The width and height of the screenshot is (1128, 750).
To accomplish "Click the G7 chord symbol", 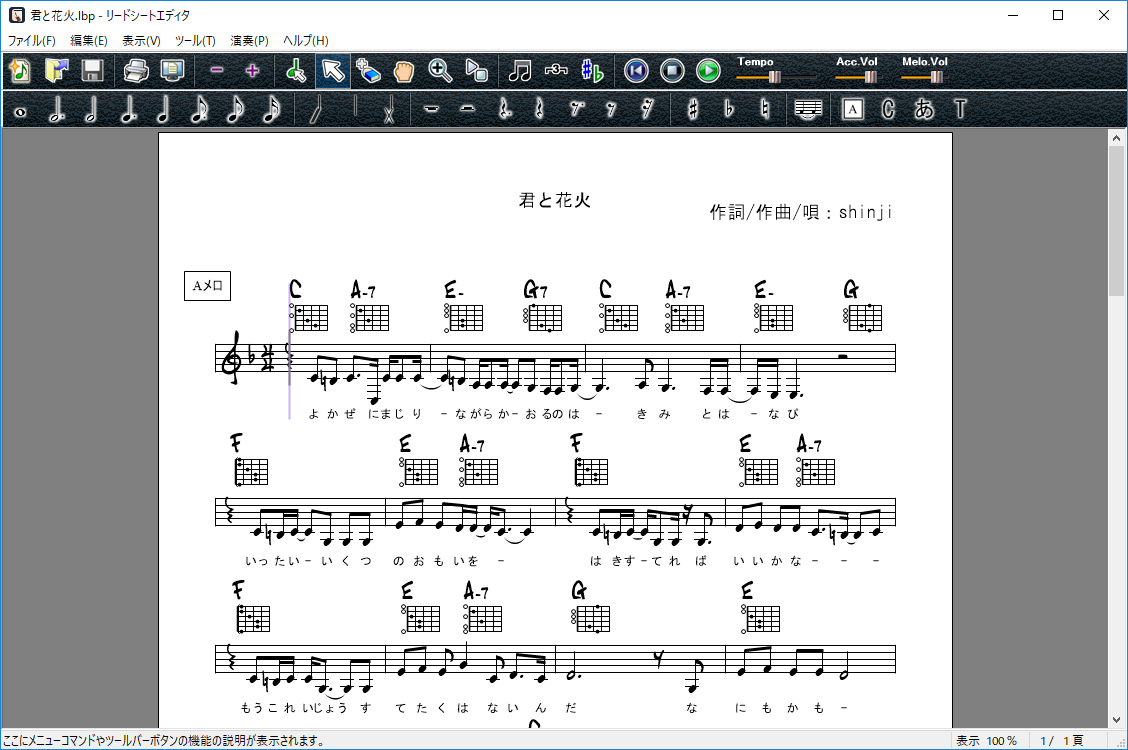I will coord(535,290).
